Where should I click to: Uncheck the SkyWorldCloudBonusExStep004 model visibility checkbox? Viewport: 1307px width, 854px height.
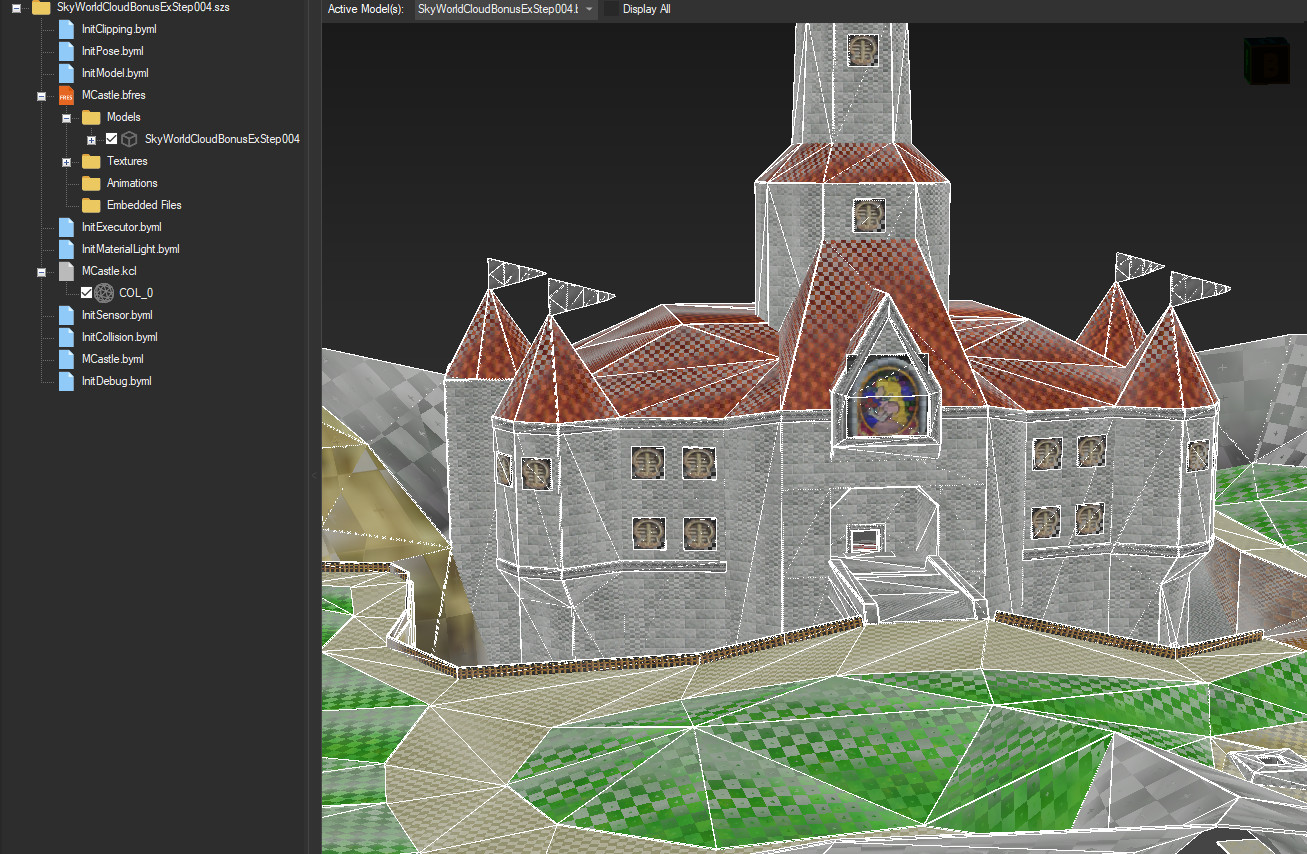pos(113,139)
